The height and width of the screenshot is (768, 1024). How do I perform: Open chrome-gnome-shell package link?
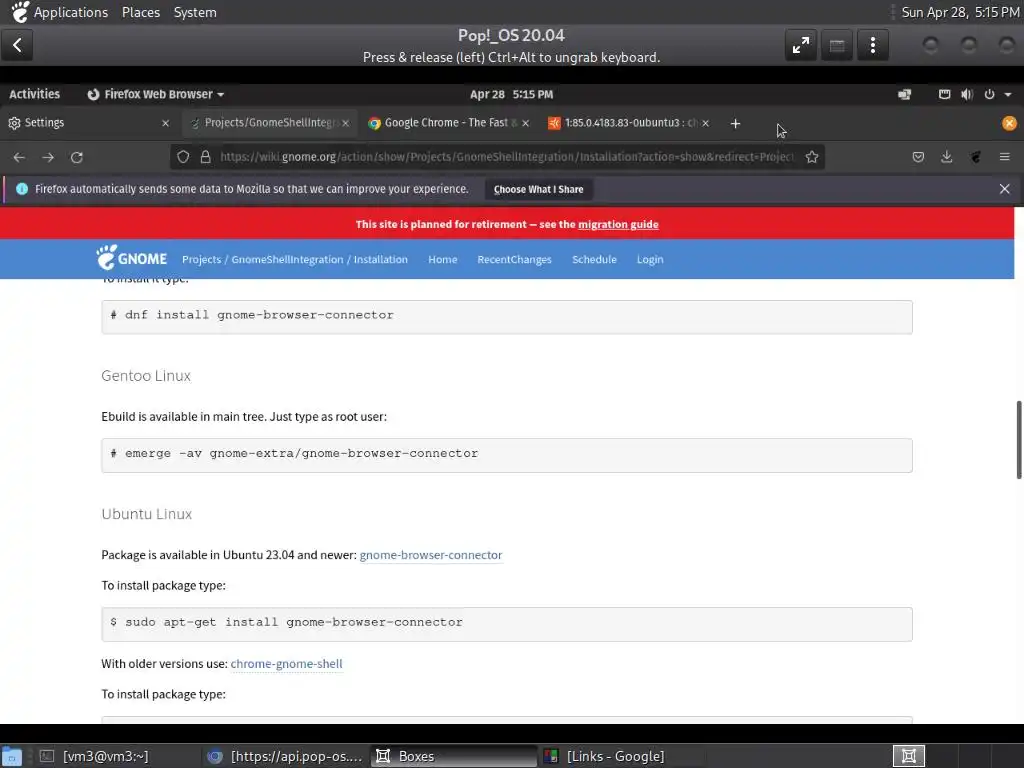pos(286,664)
